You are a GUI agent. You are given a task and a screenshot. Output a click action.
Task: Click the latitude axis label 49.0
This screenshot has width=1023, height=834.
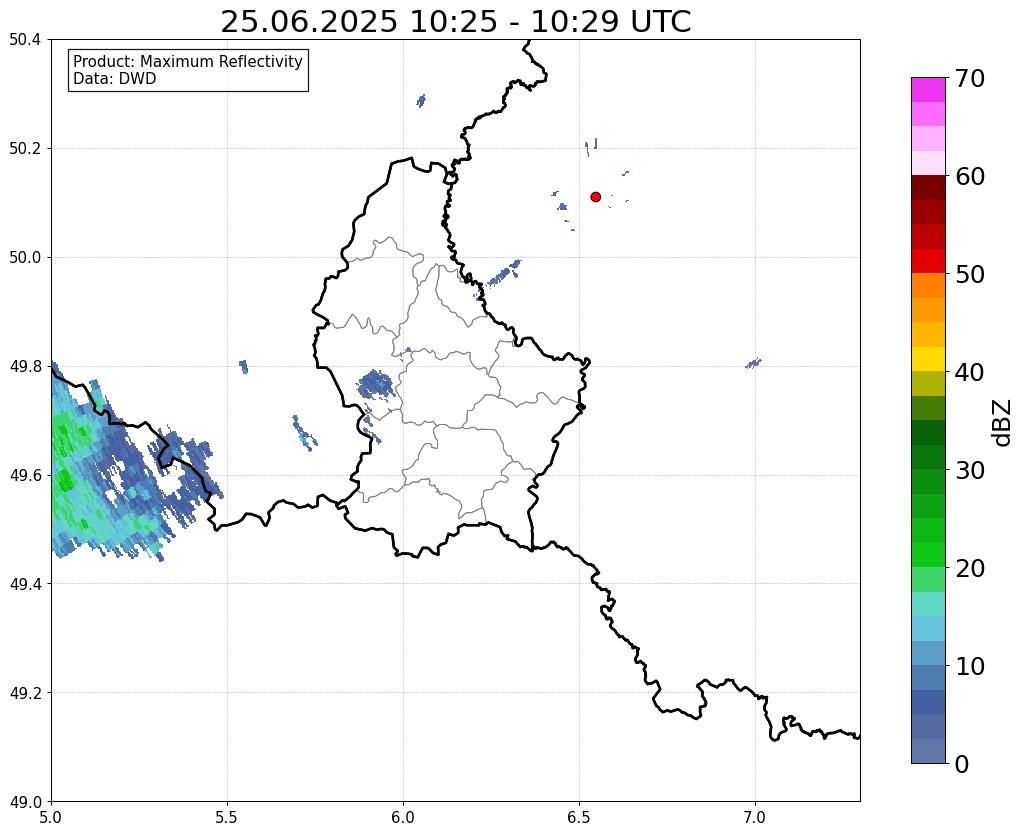25,802
